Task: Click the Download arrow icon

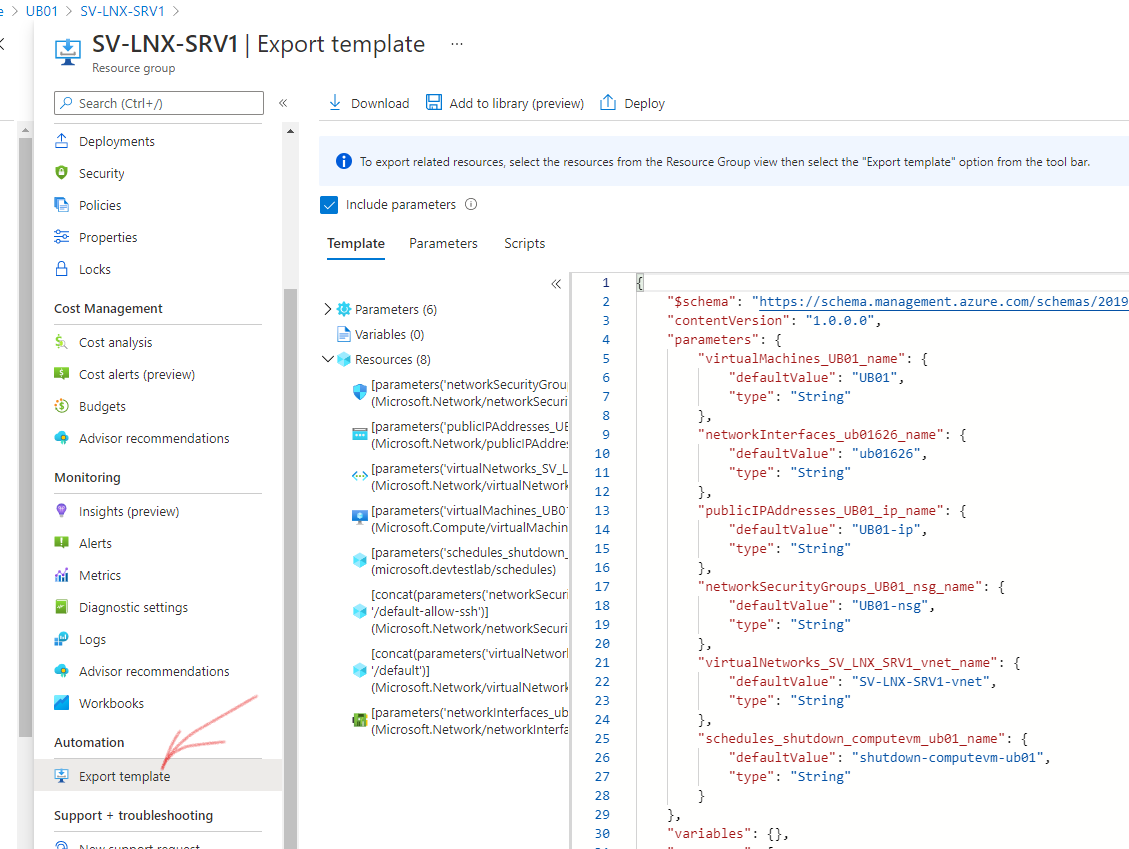Action: (334, 103)
